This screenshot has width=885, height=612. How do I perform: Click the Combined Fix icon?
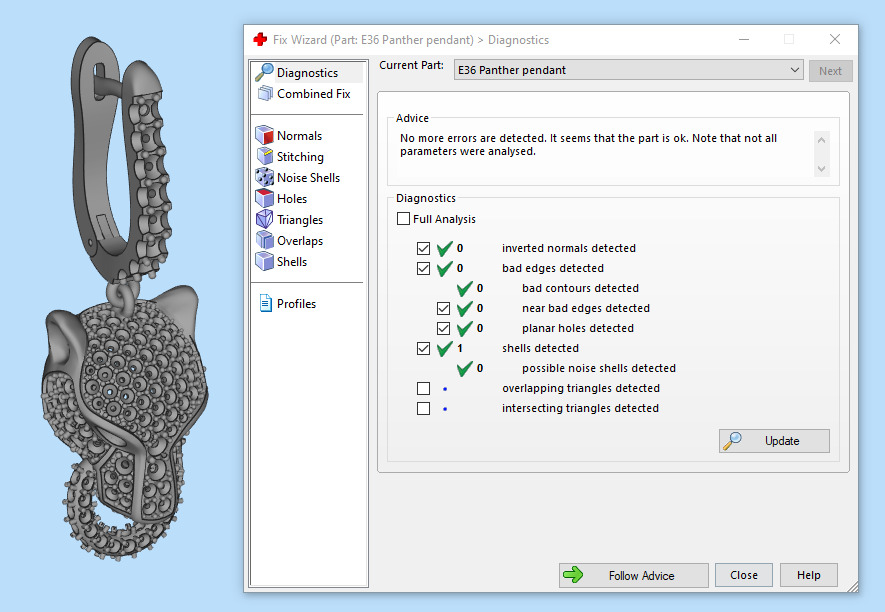(x=265, y=93)
